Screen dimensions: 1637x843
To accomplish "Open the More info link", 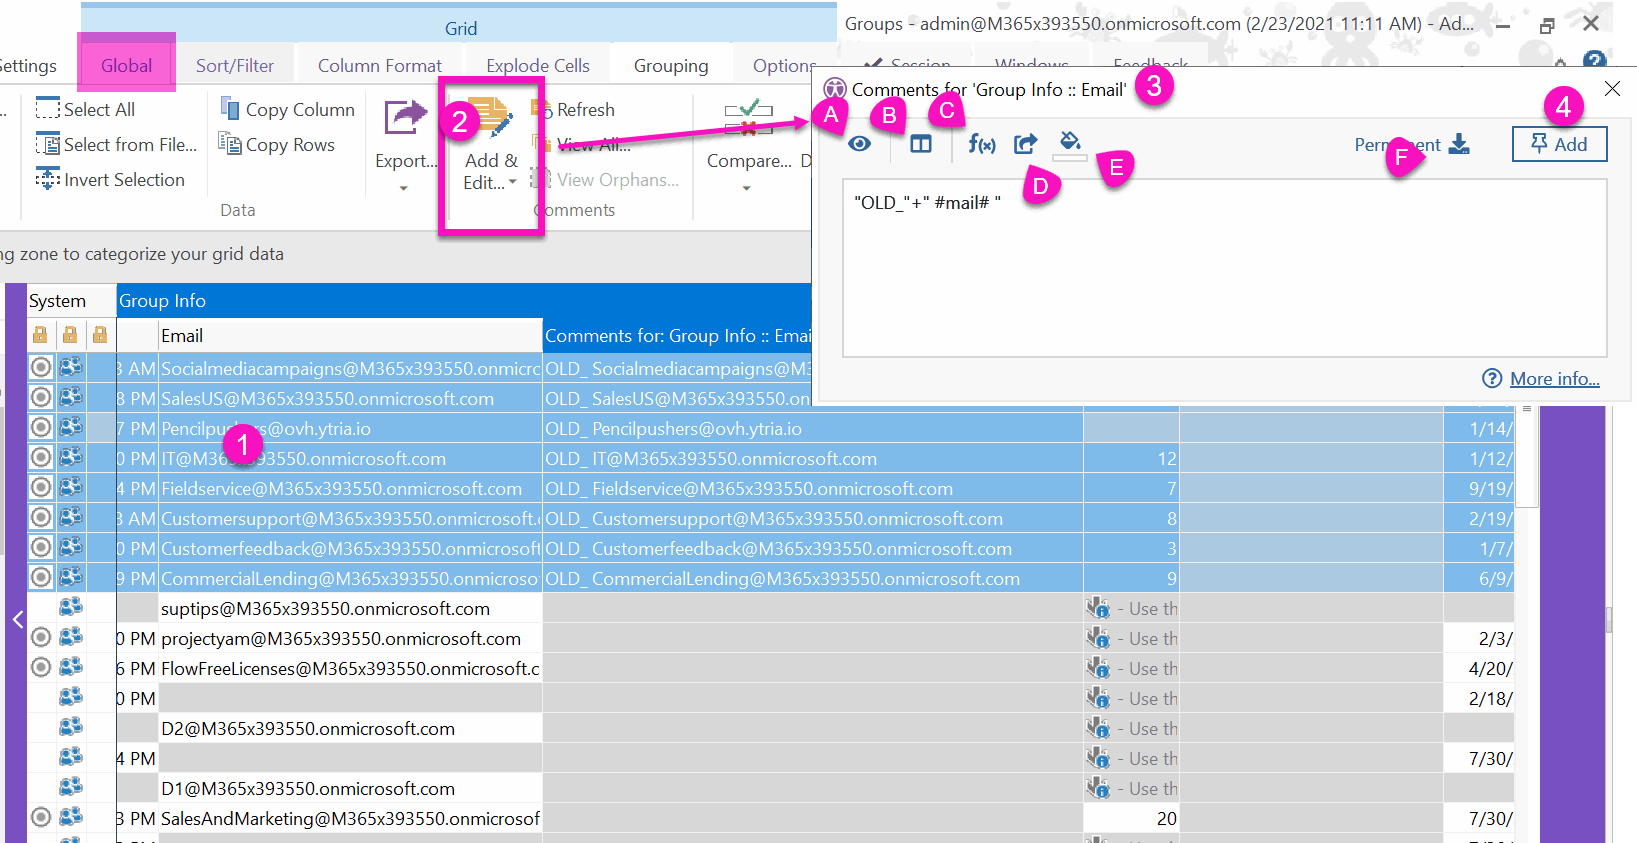I will click(x=1554, y=379).
